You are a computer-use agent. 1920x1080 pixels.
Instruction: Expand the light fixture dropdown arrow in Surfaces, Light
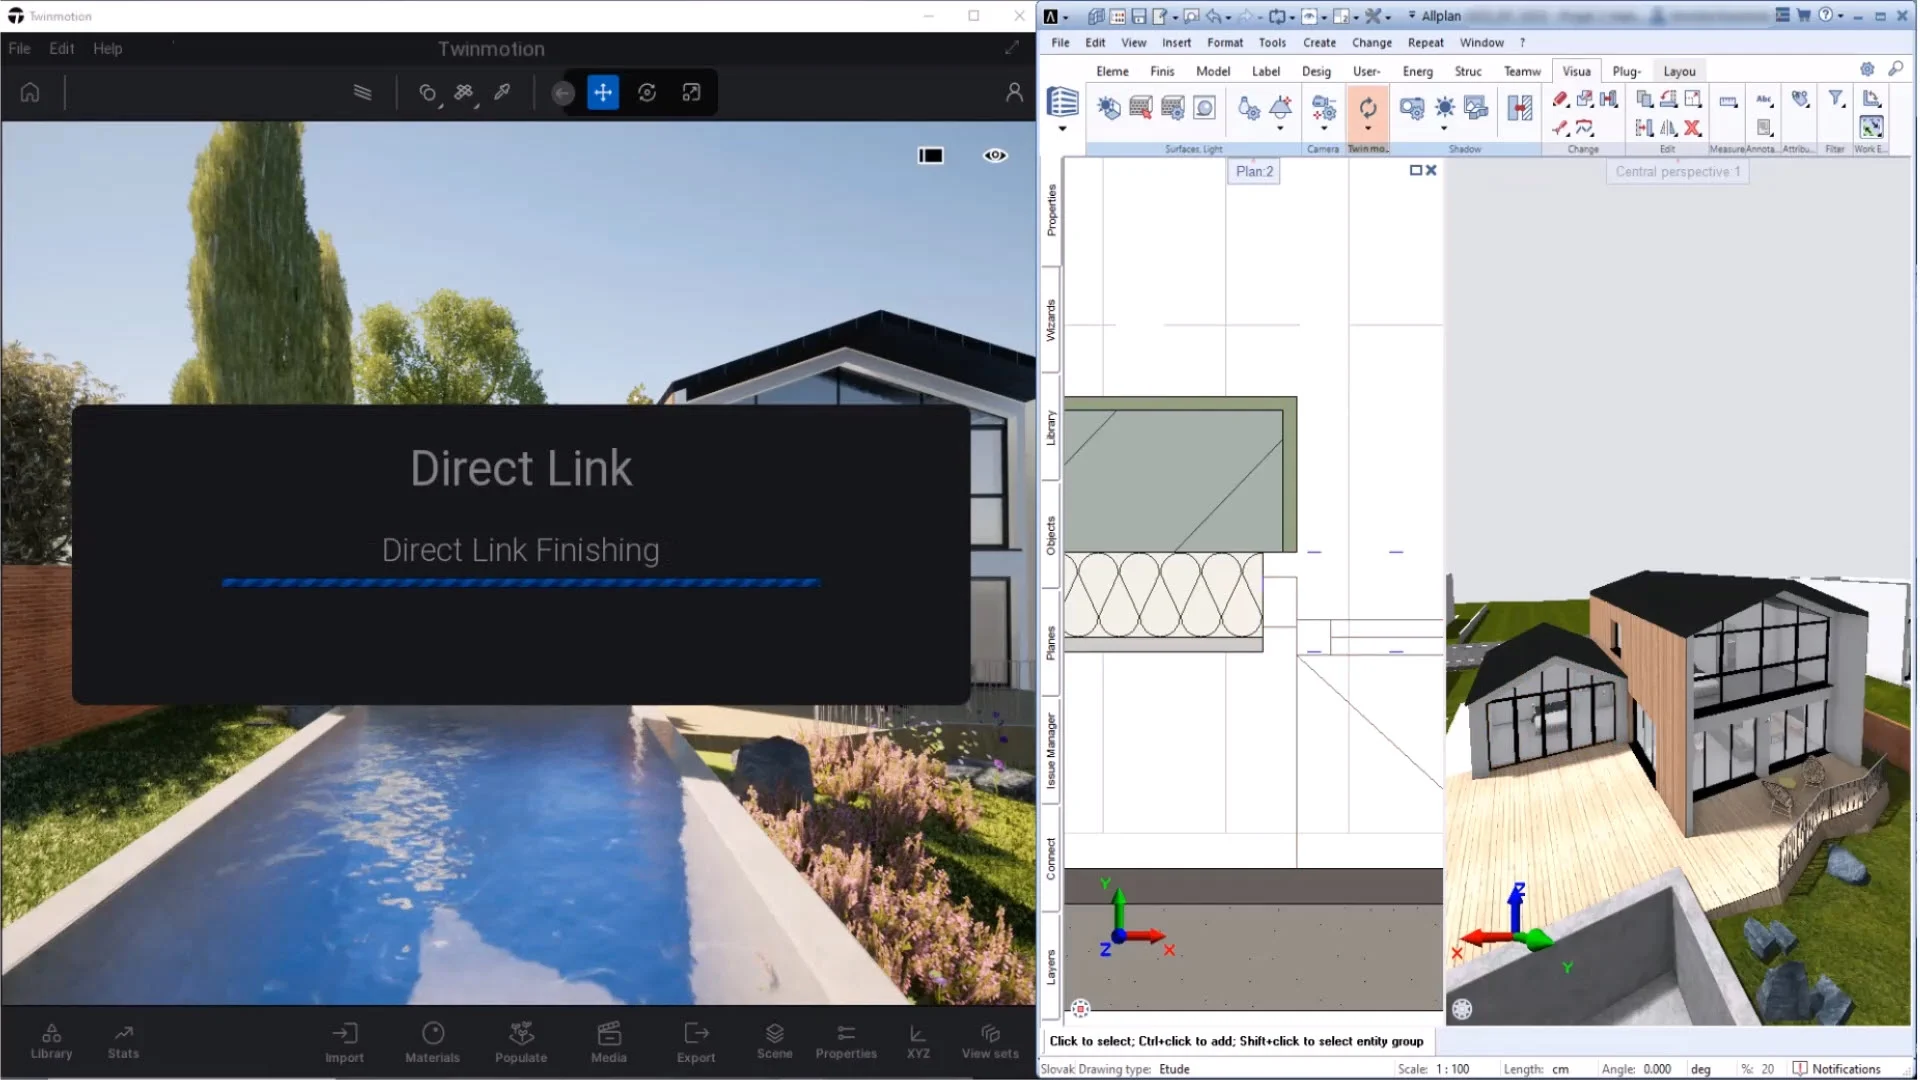1280,128
